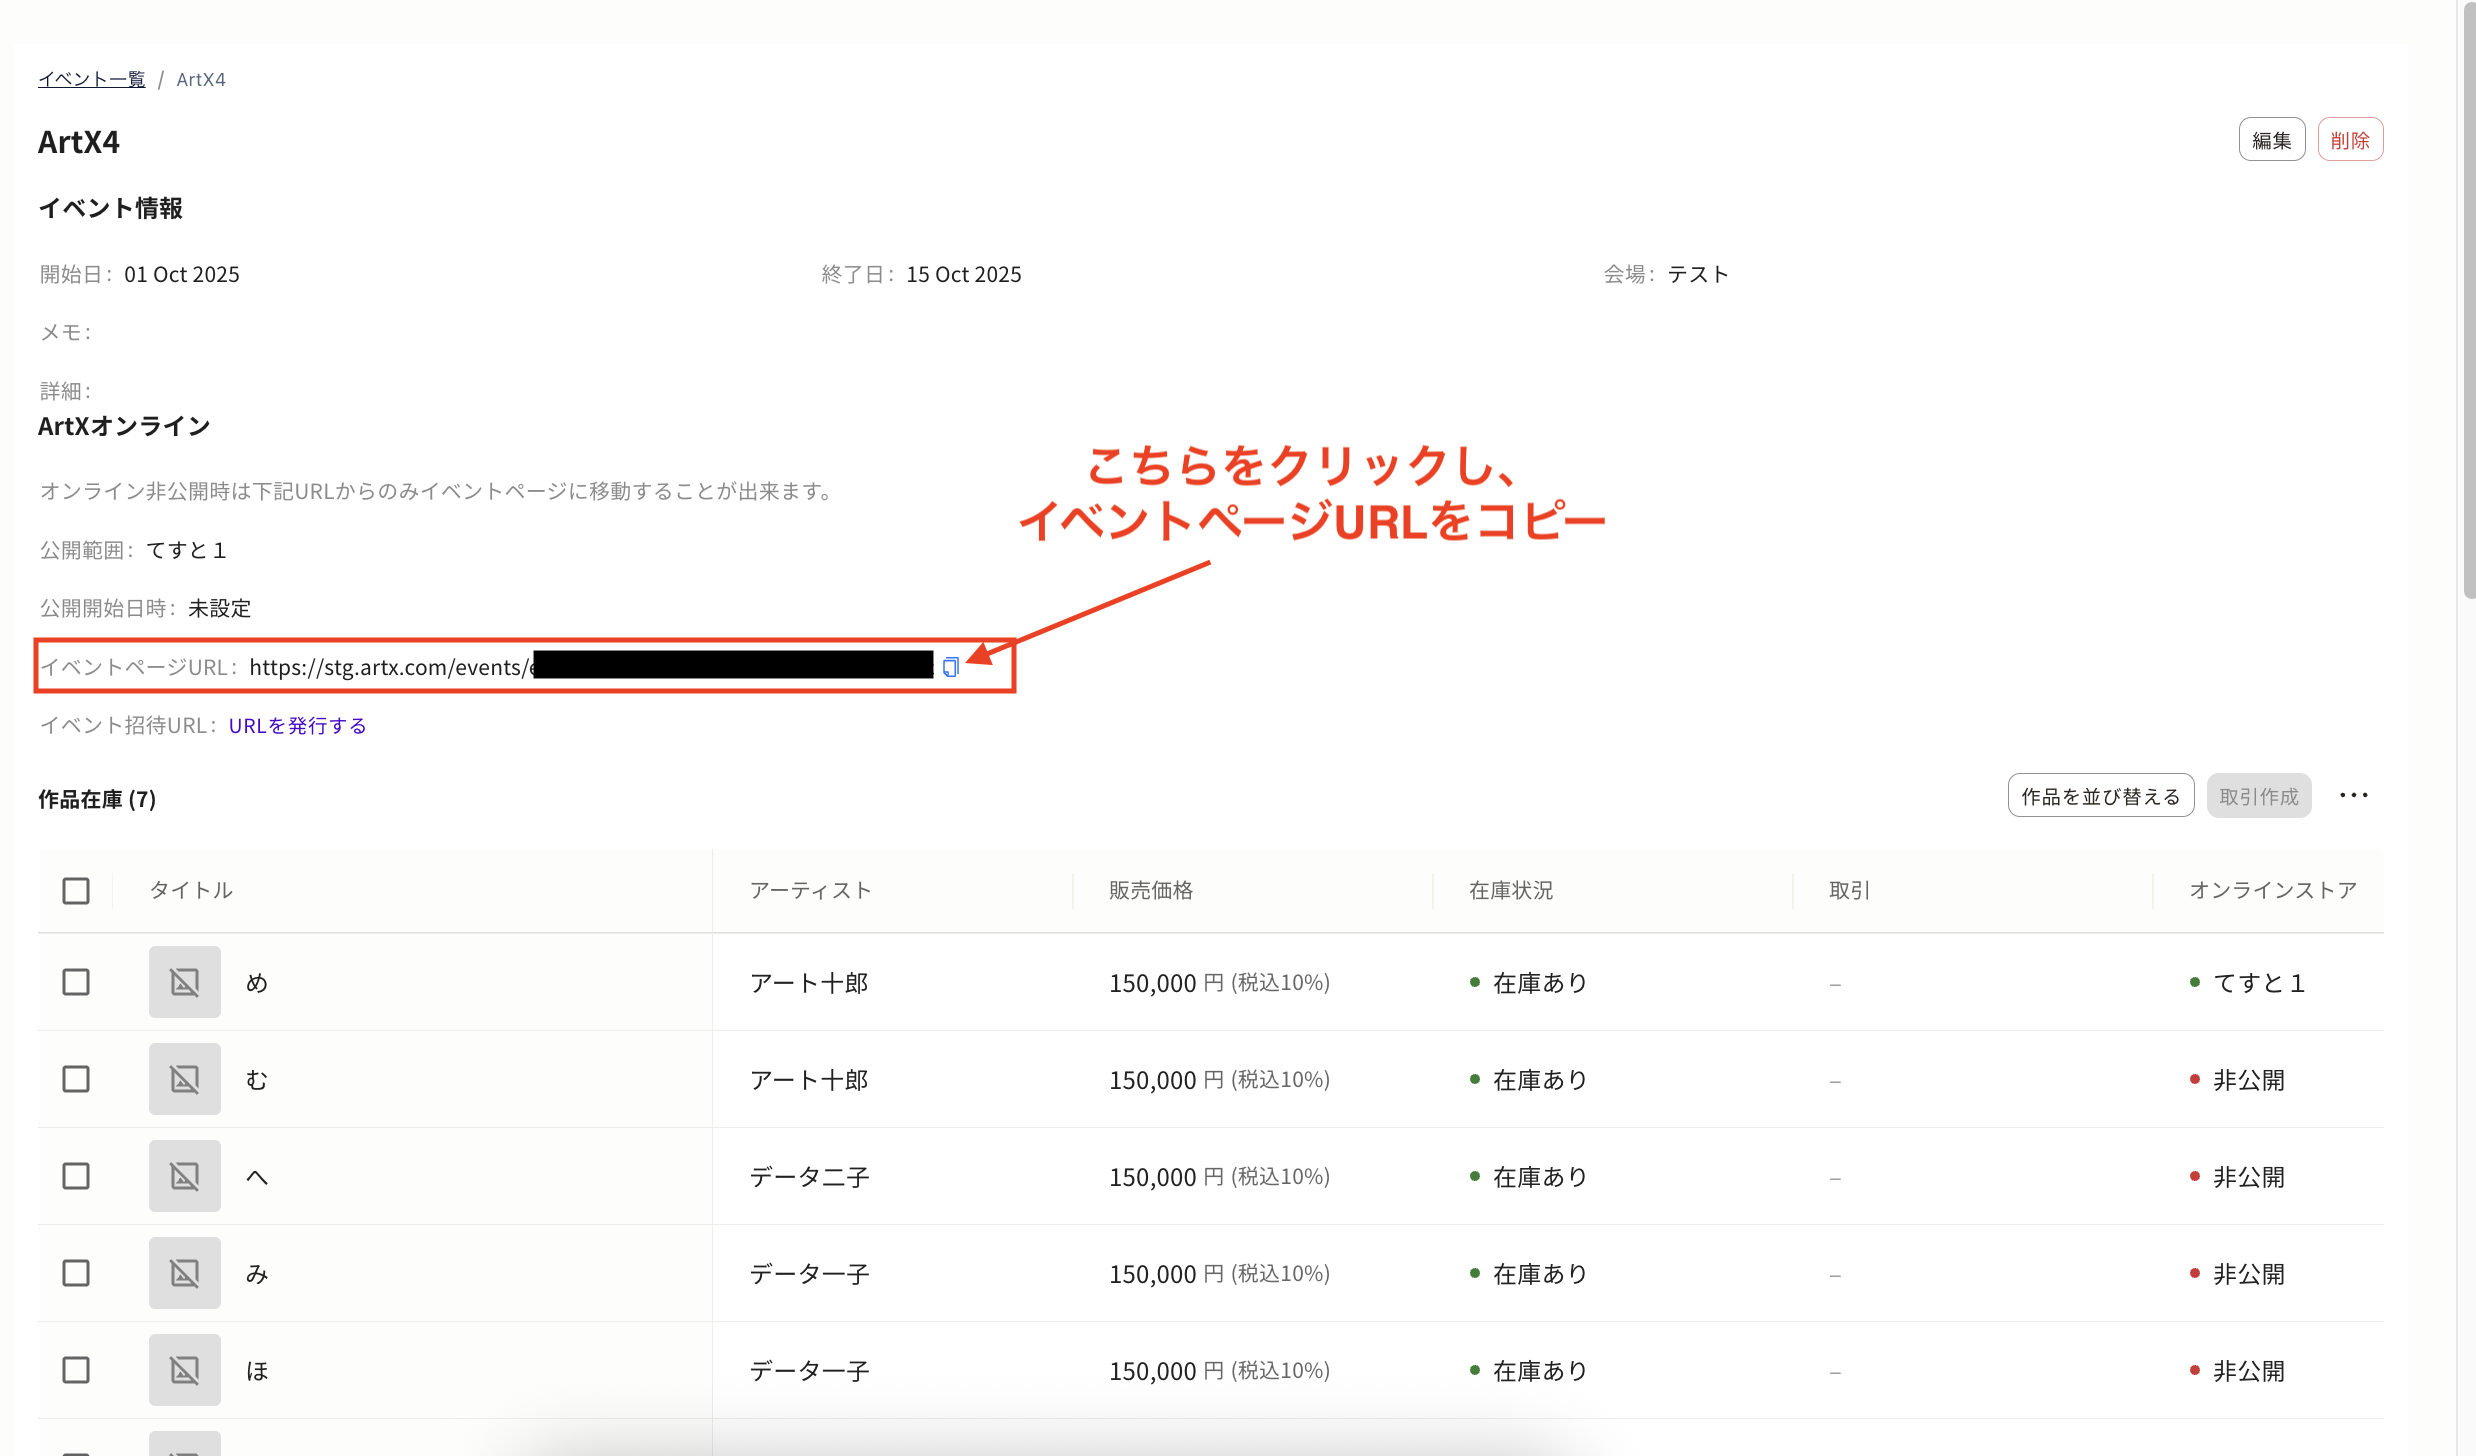2476x1456 pixels.
Task: Click the 取引作成 button
Action: pyautogui.click(x=2258, y=795)
